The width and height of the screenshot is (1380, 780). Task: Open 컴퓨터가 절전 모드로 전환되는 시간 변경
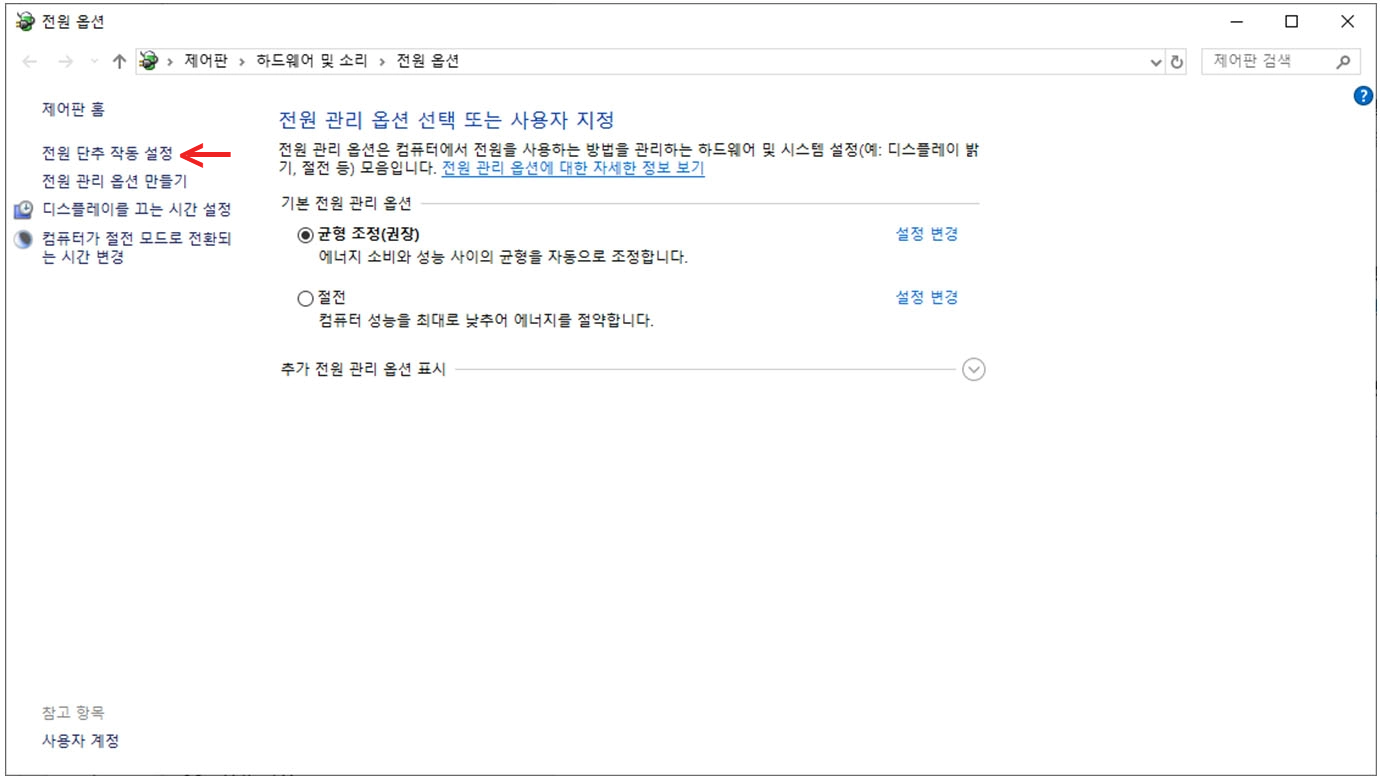click(136, 248)
